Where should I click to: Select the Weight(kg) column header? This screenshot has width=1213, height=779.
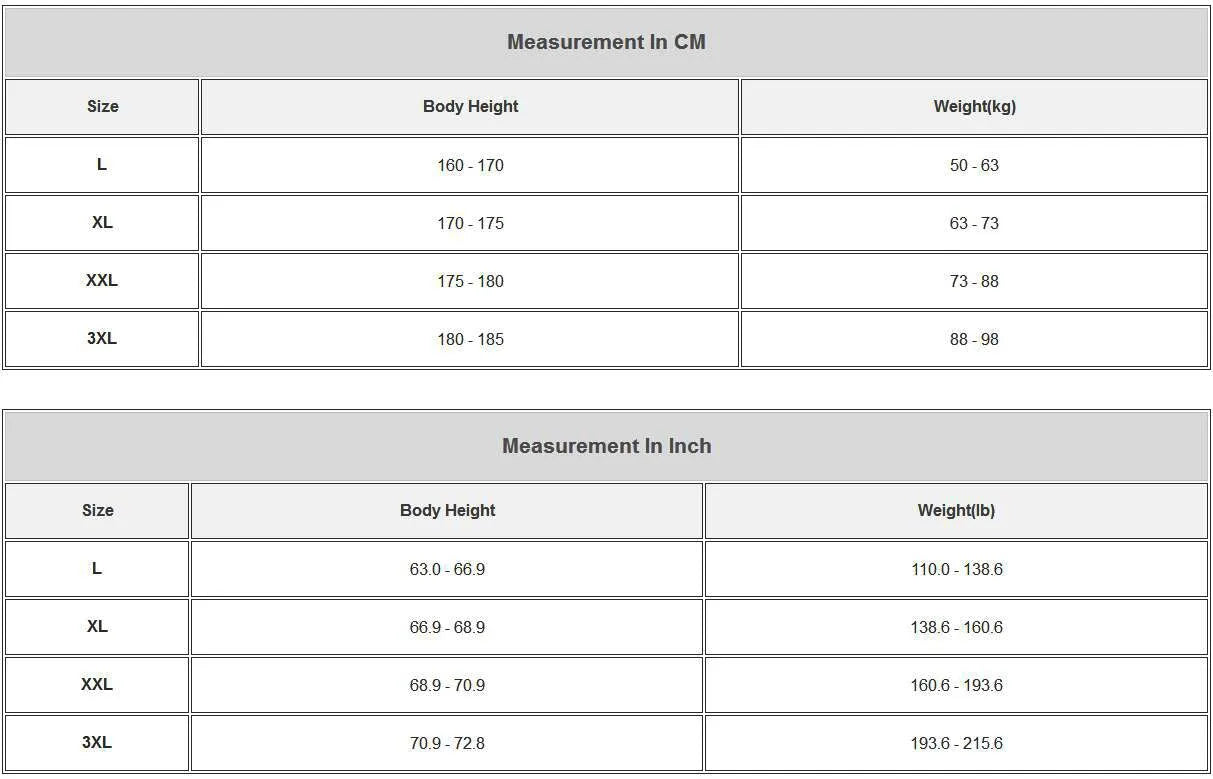[x=974, y=107]
